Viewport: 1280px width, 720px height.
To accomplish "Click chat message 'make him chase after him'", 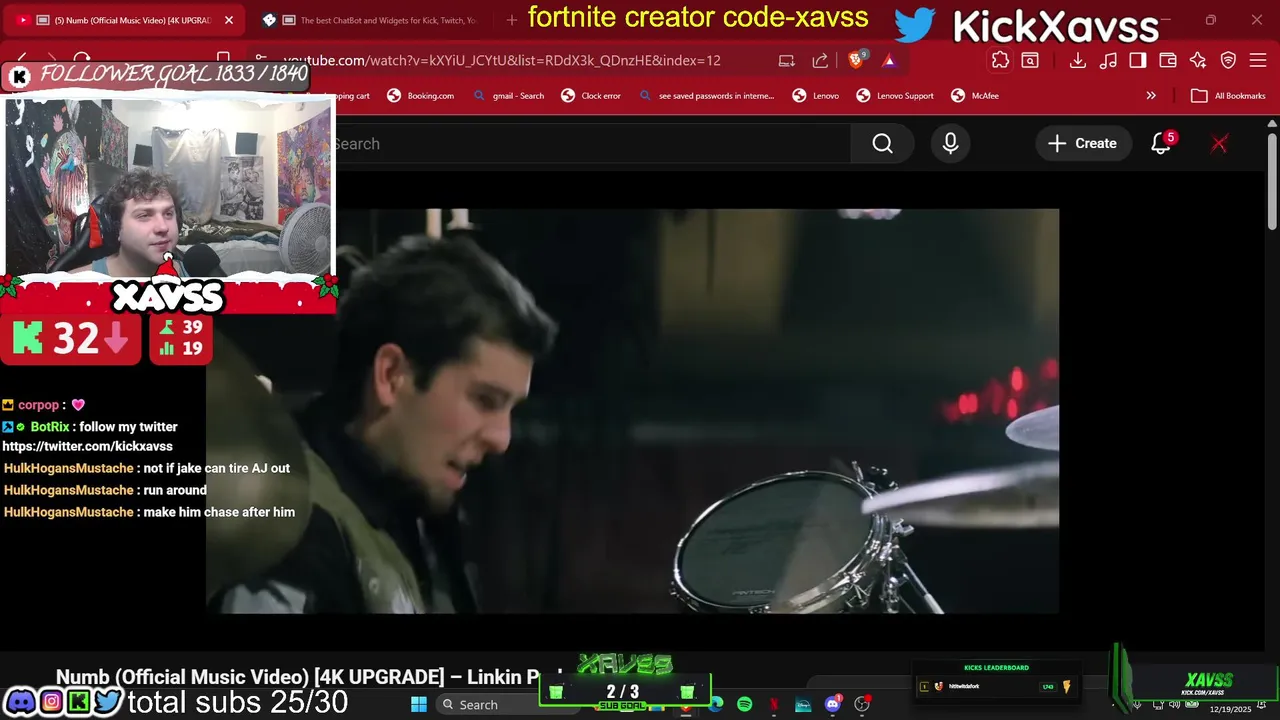I will (x=219, y=512).
